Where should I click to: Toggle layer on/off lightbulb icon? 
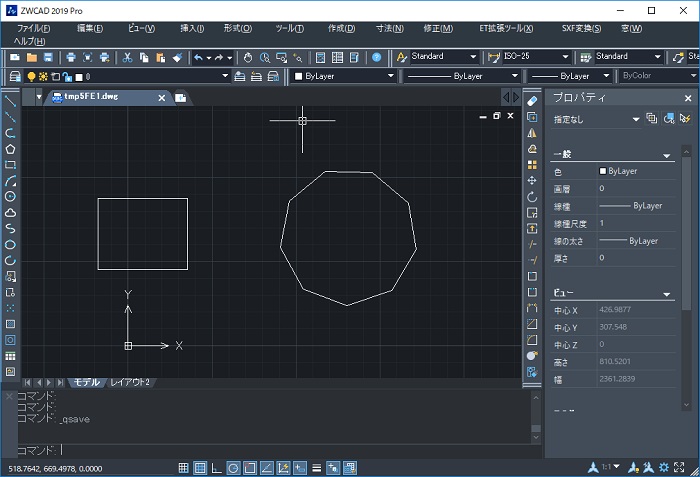click(x=31, y=77)
